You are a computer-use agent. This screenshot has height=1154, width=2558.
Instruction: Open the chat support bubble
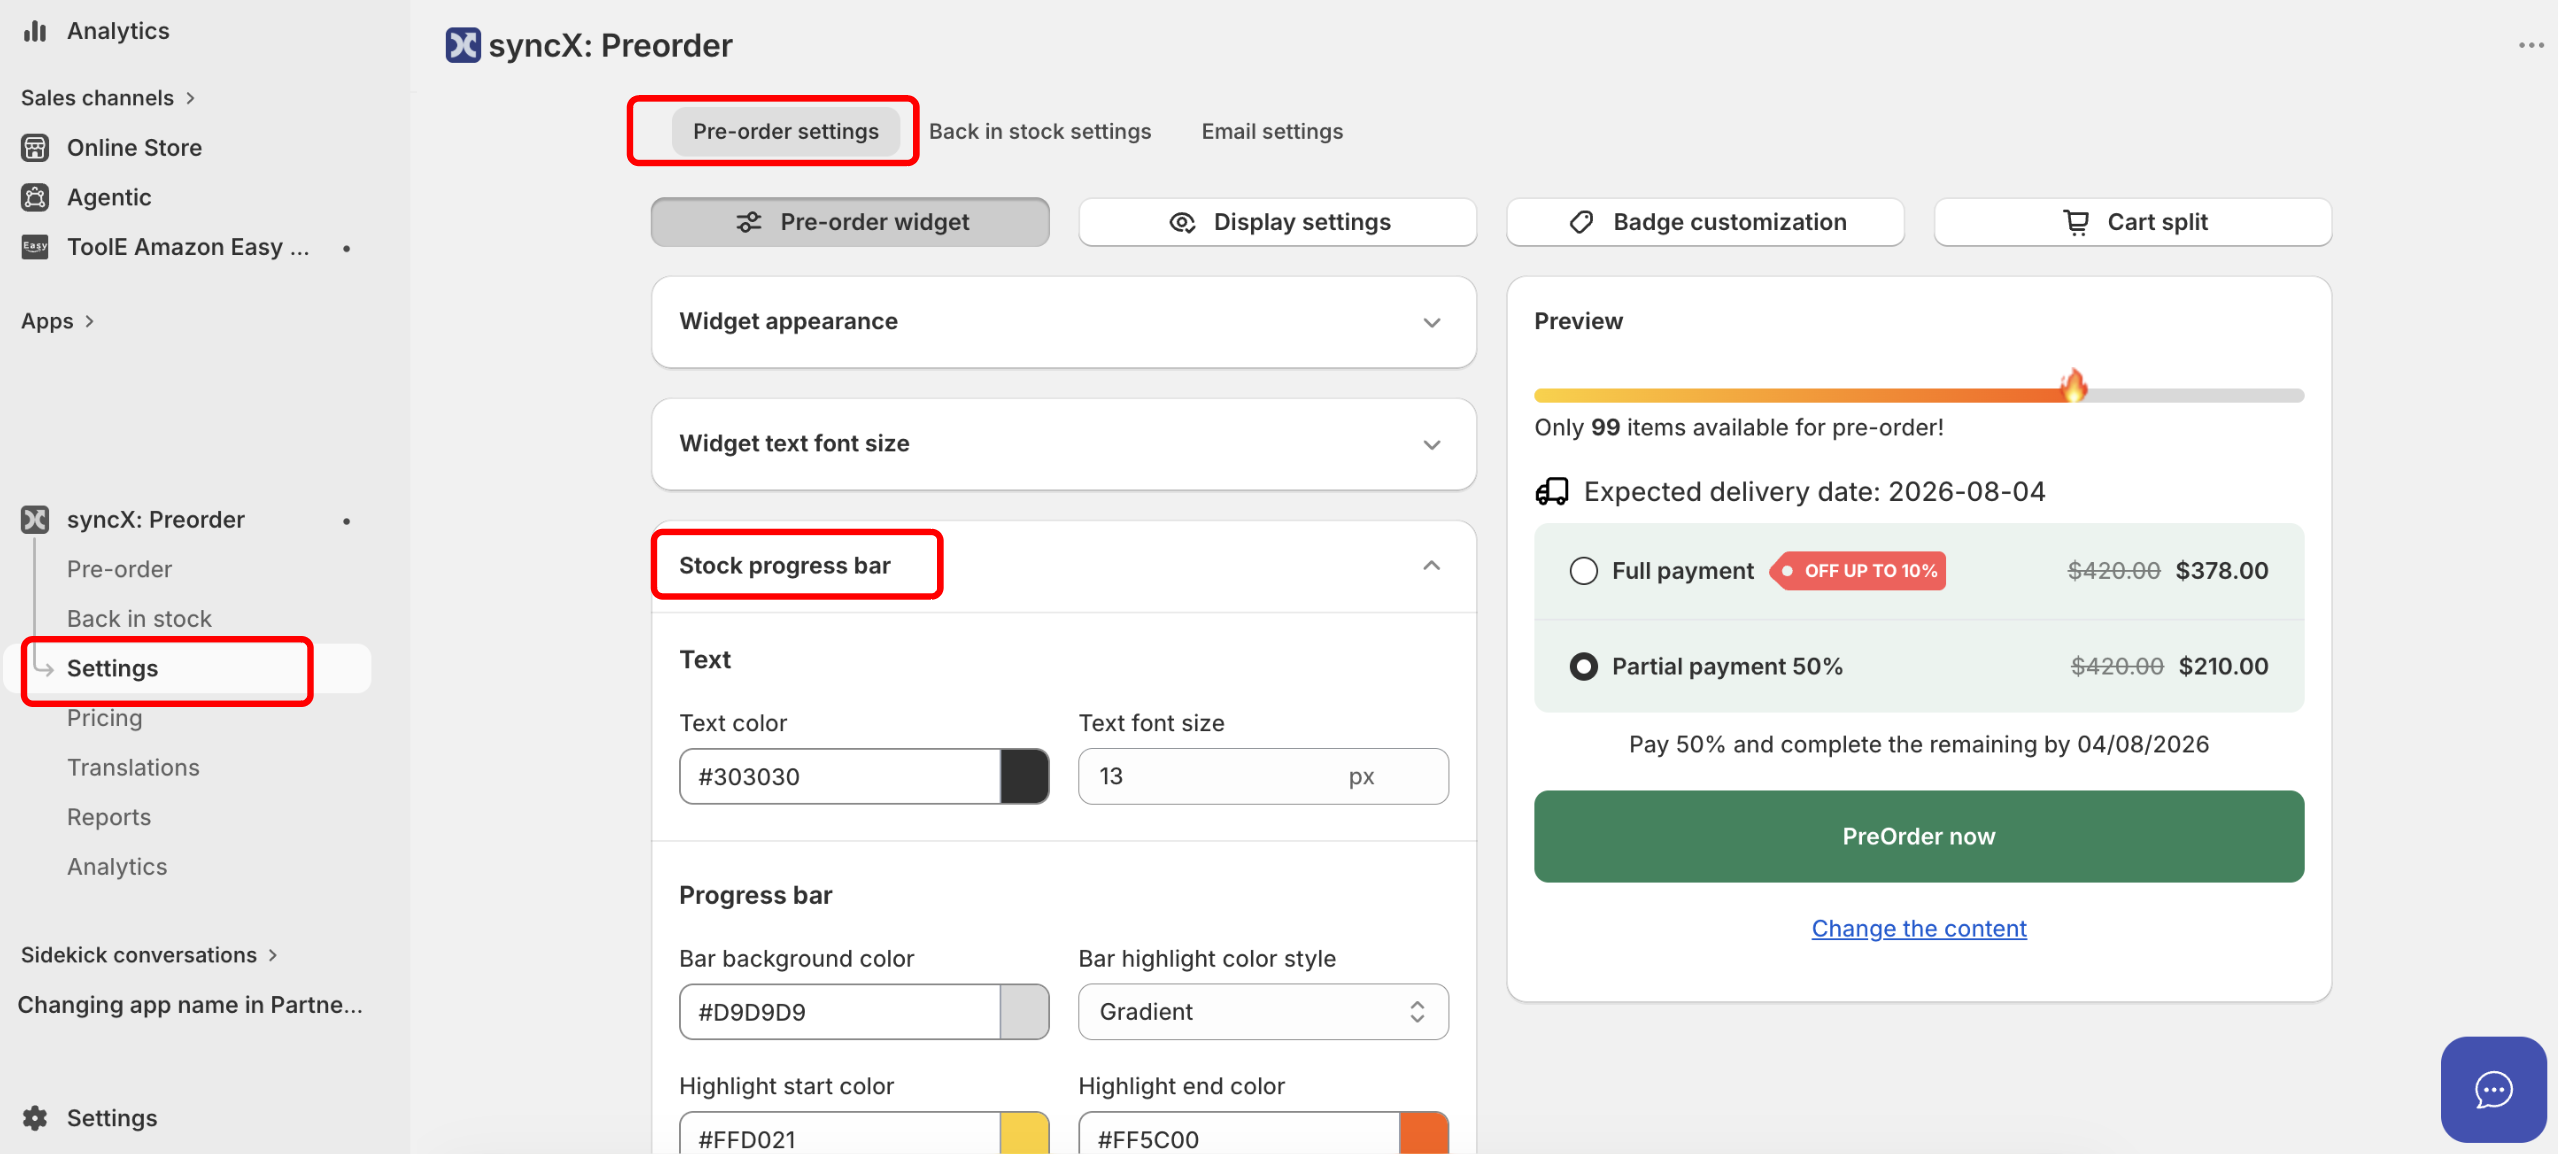(2493, 1089)
